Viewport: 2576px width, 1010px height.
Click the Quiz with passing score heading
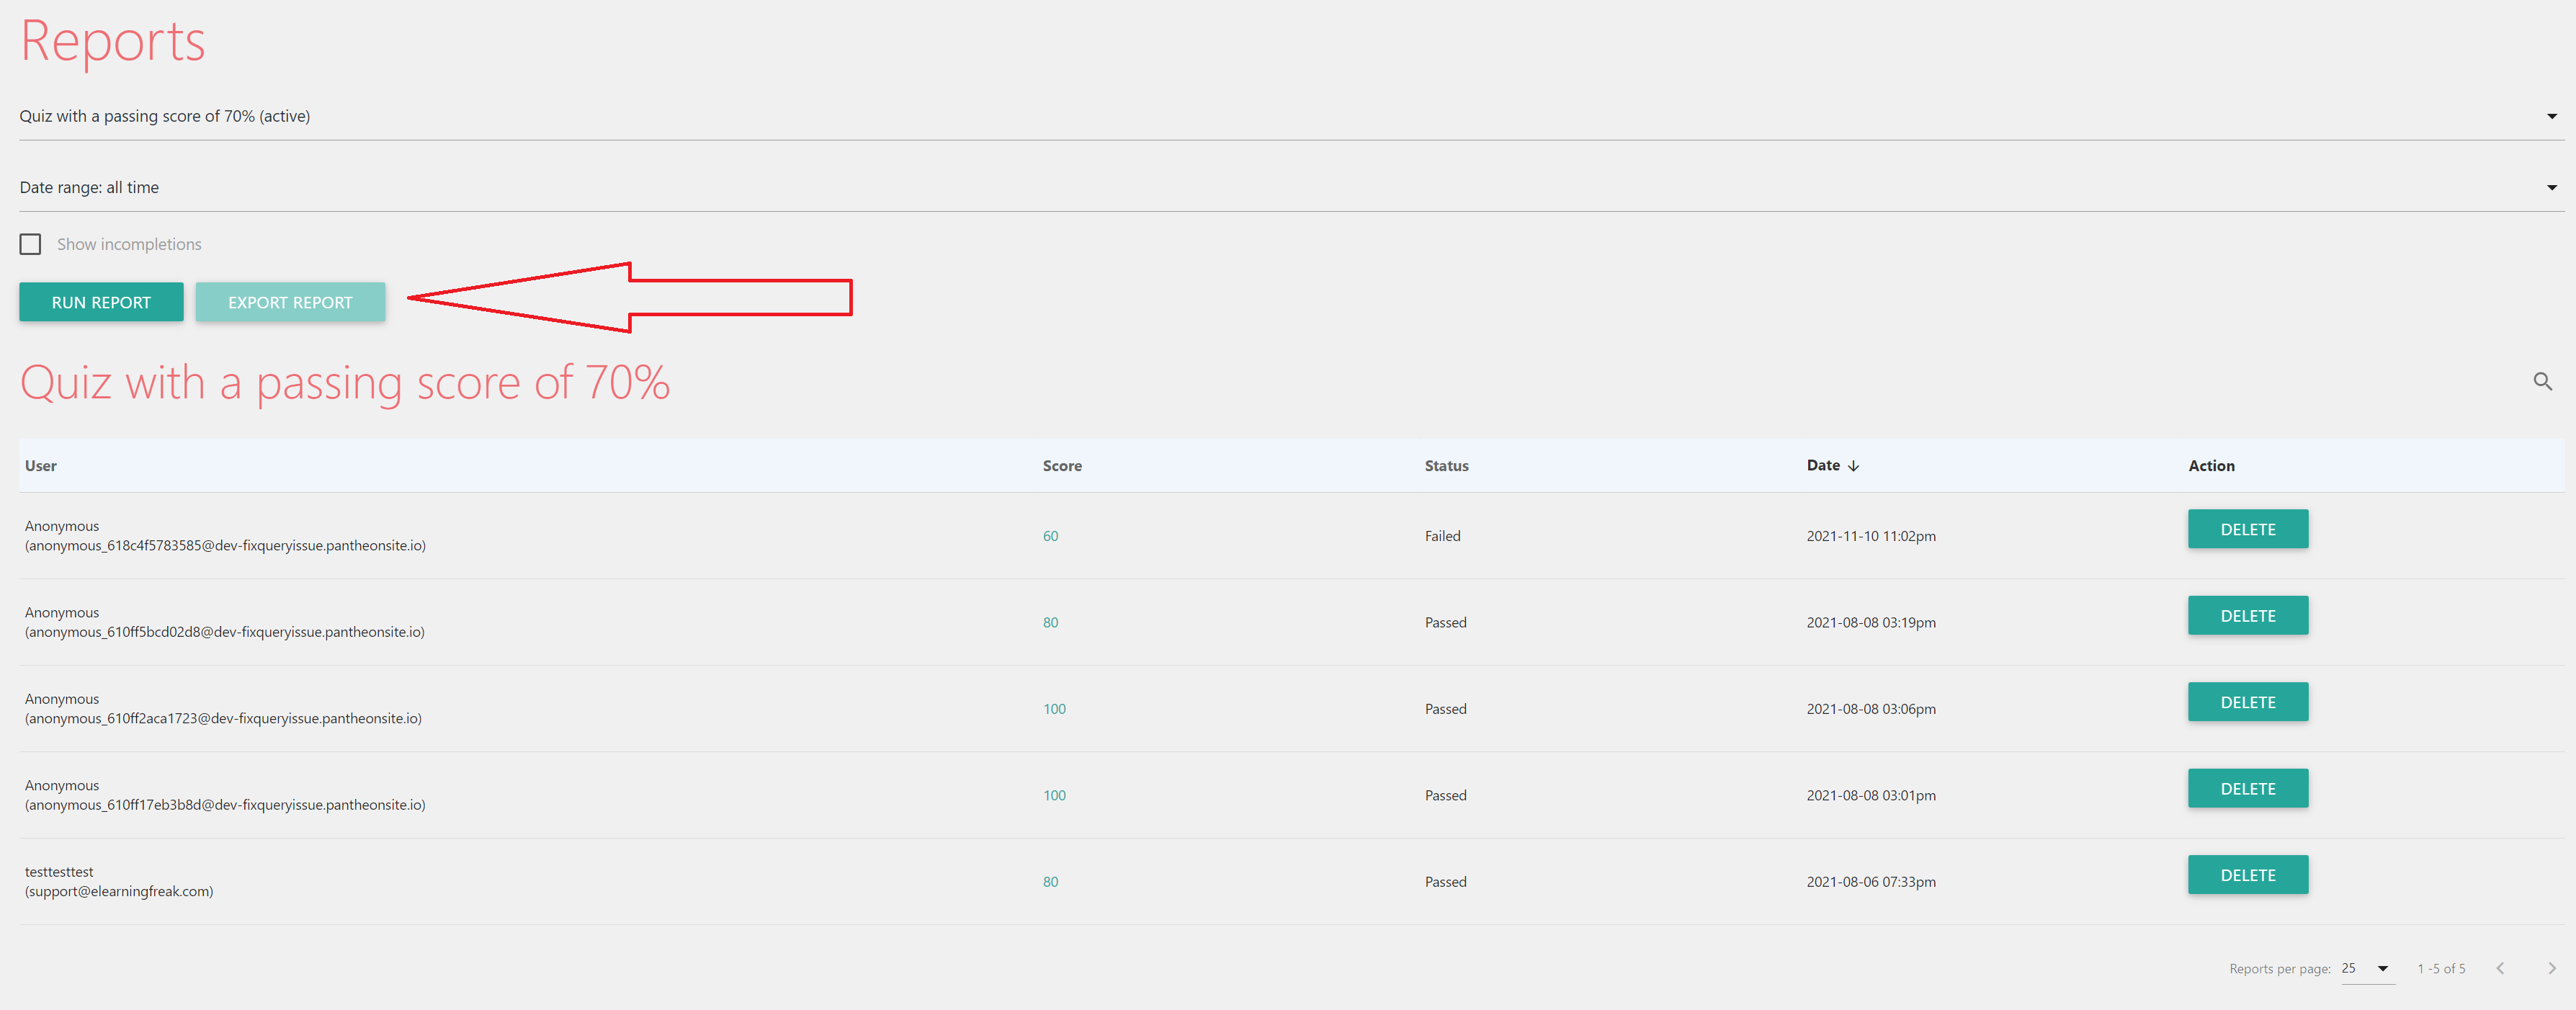coord(345,383)
